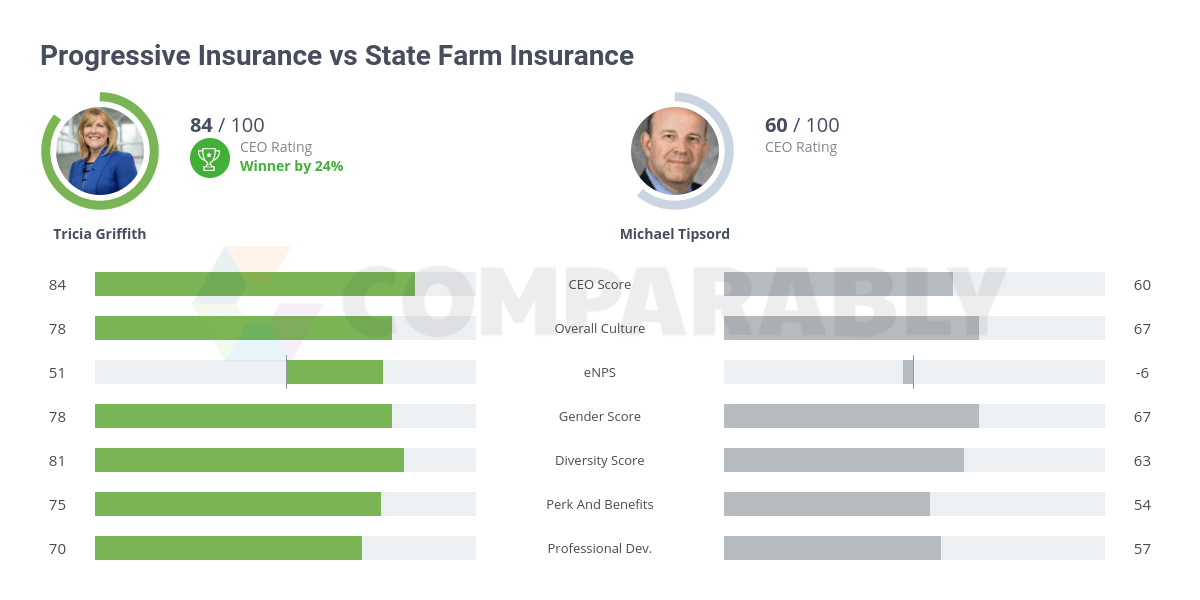Click the Michael Tipsord name label

pos(675,234)
